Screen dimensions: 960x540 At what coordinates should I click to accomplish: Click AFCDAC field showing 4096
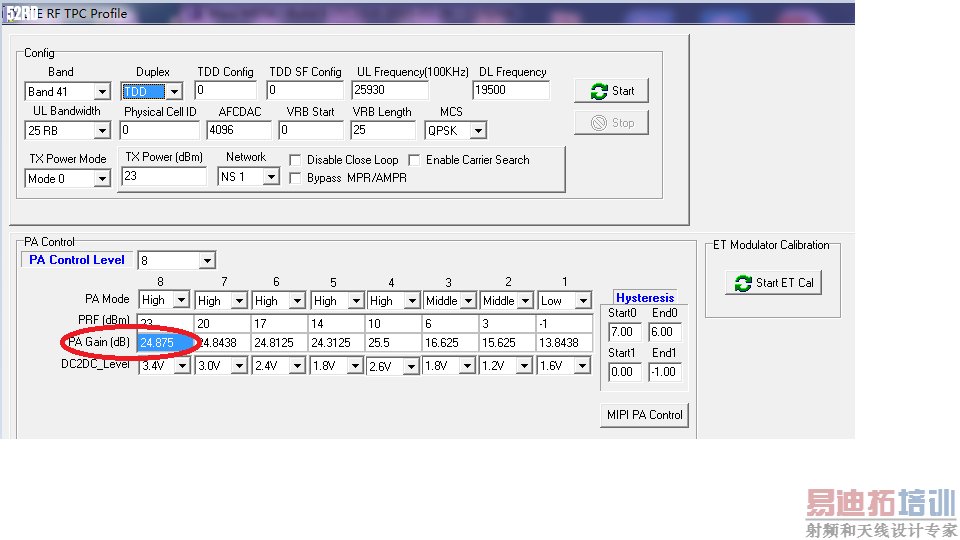coord(239,130)
